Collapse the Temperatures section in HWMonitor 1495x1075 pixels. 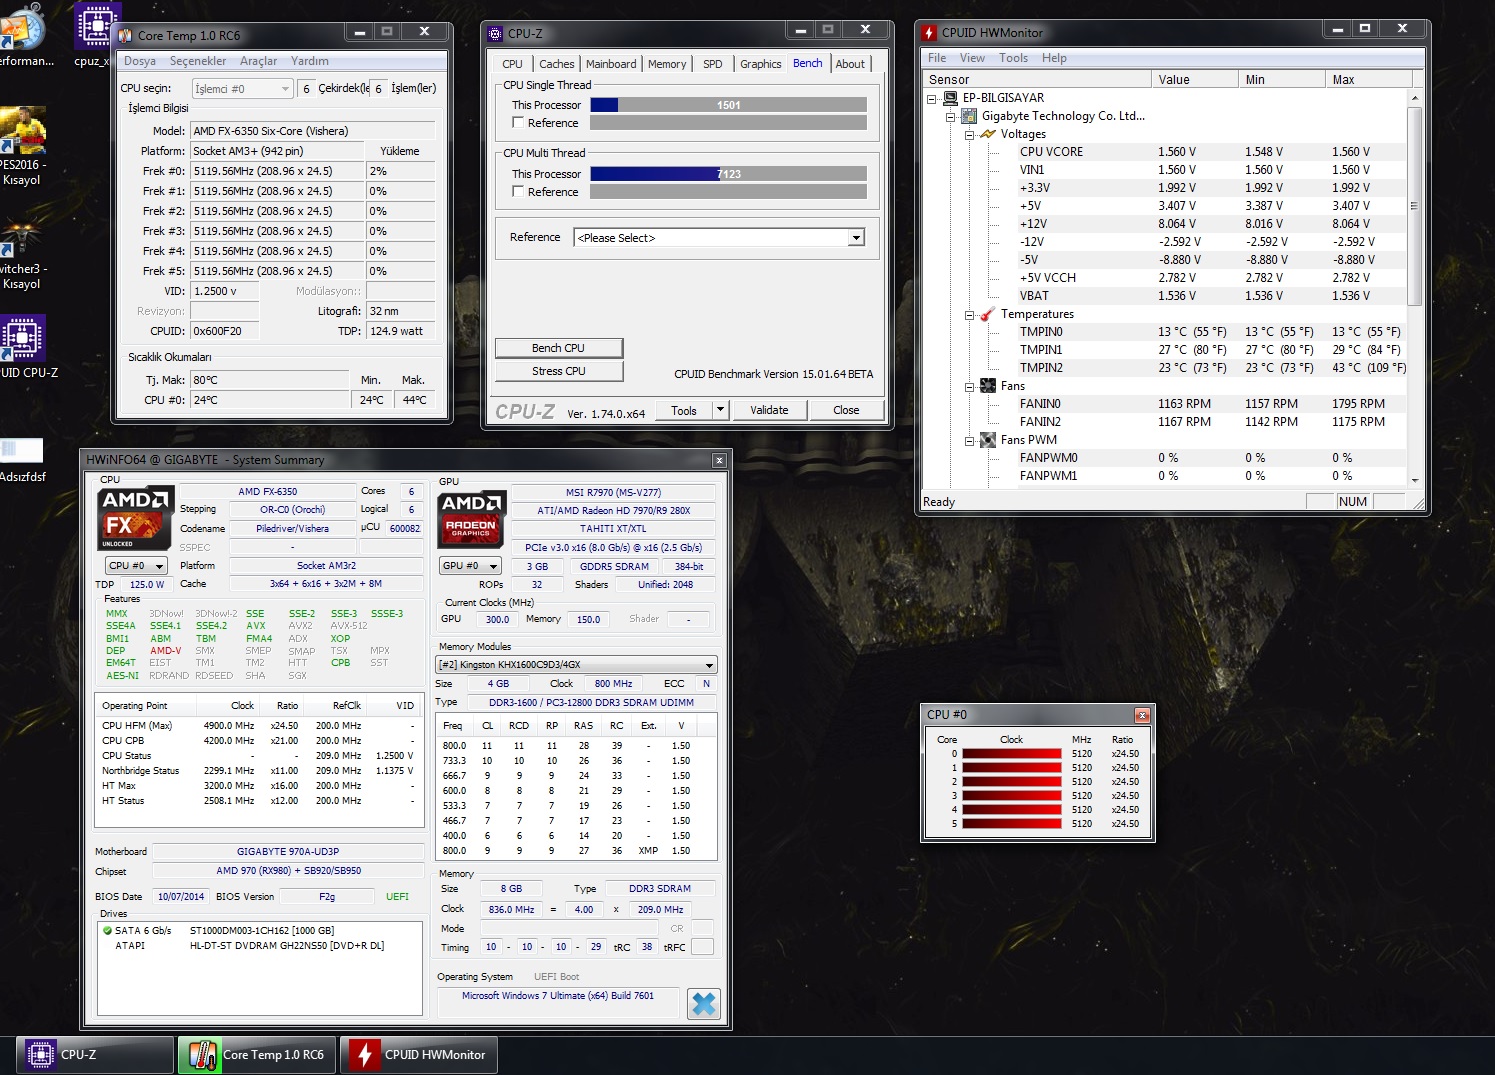click(969, 315)
